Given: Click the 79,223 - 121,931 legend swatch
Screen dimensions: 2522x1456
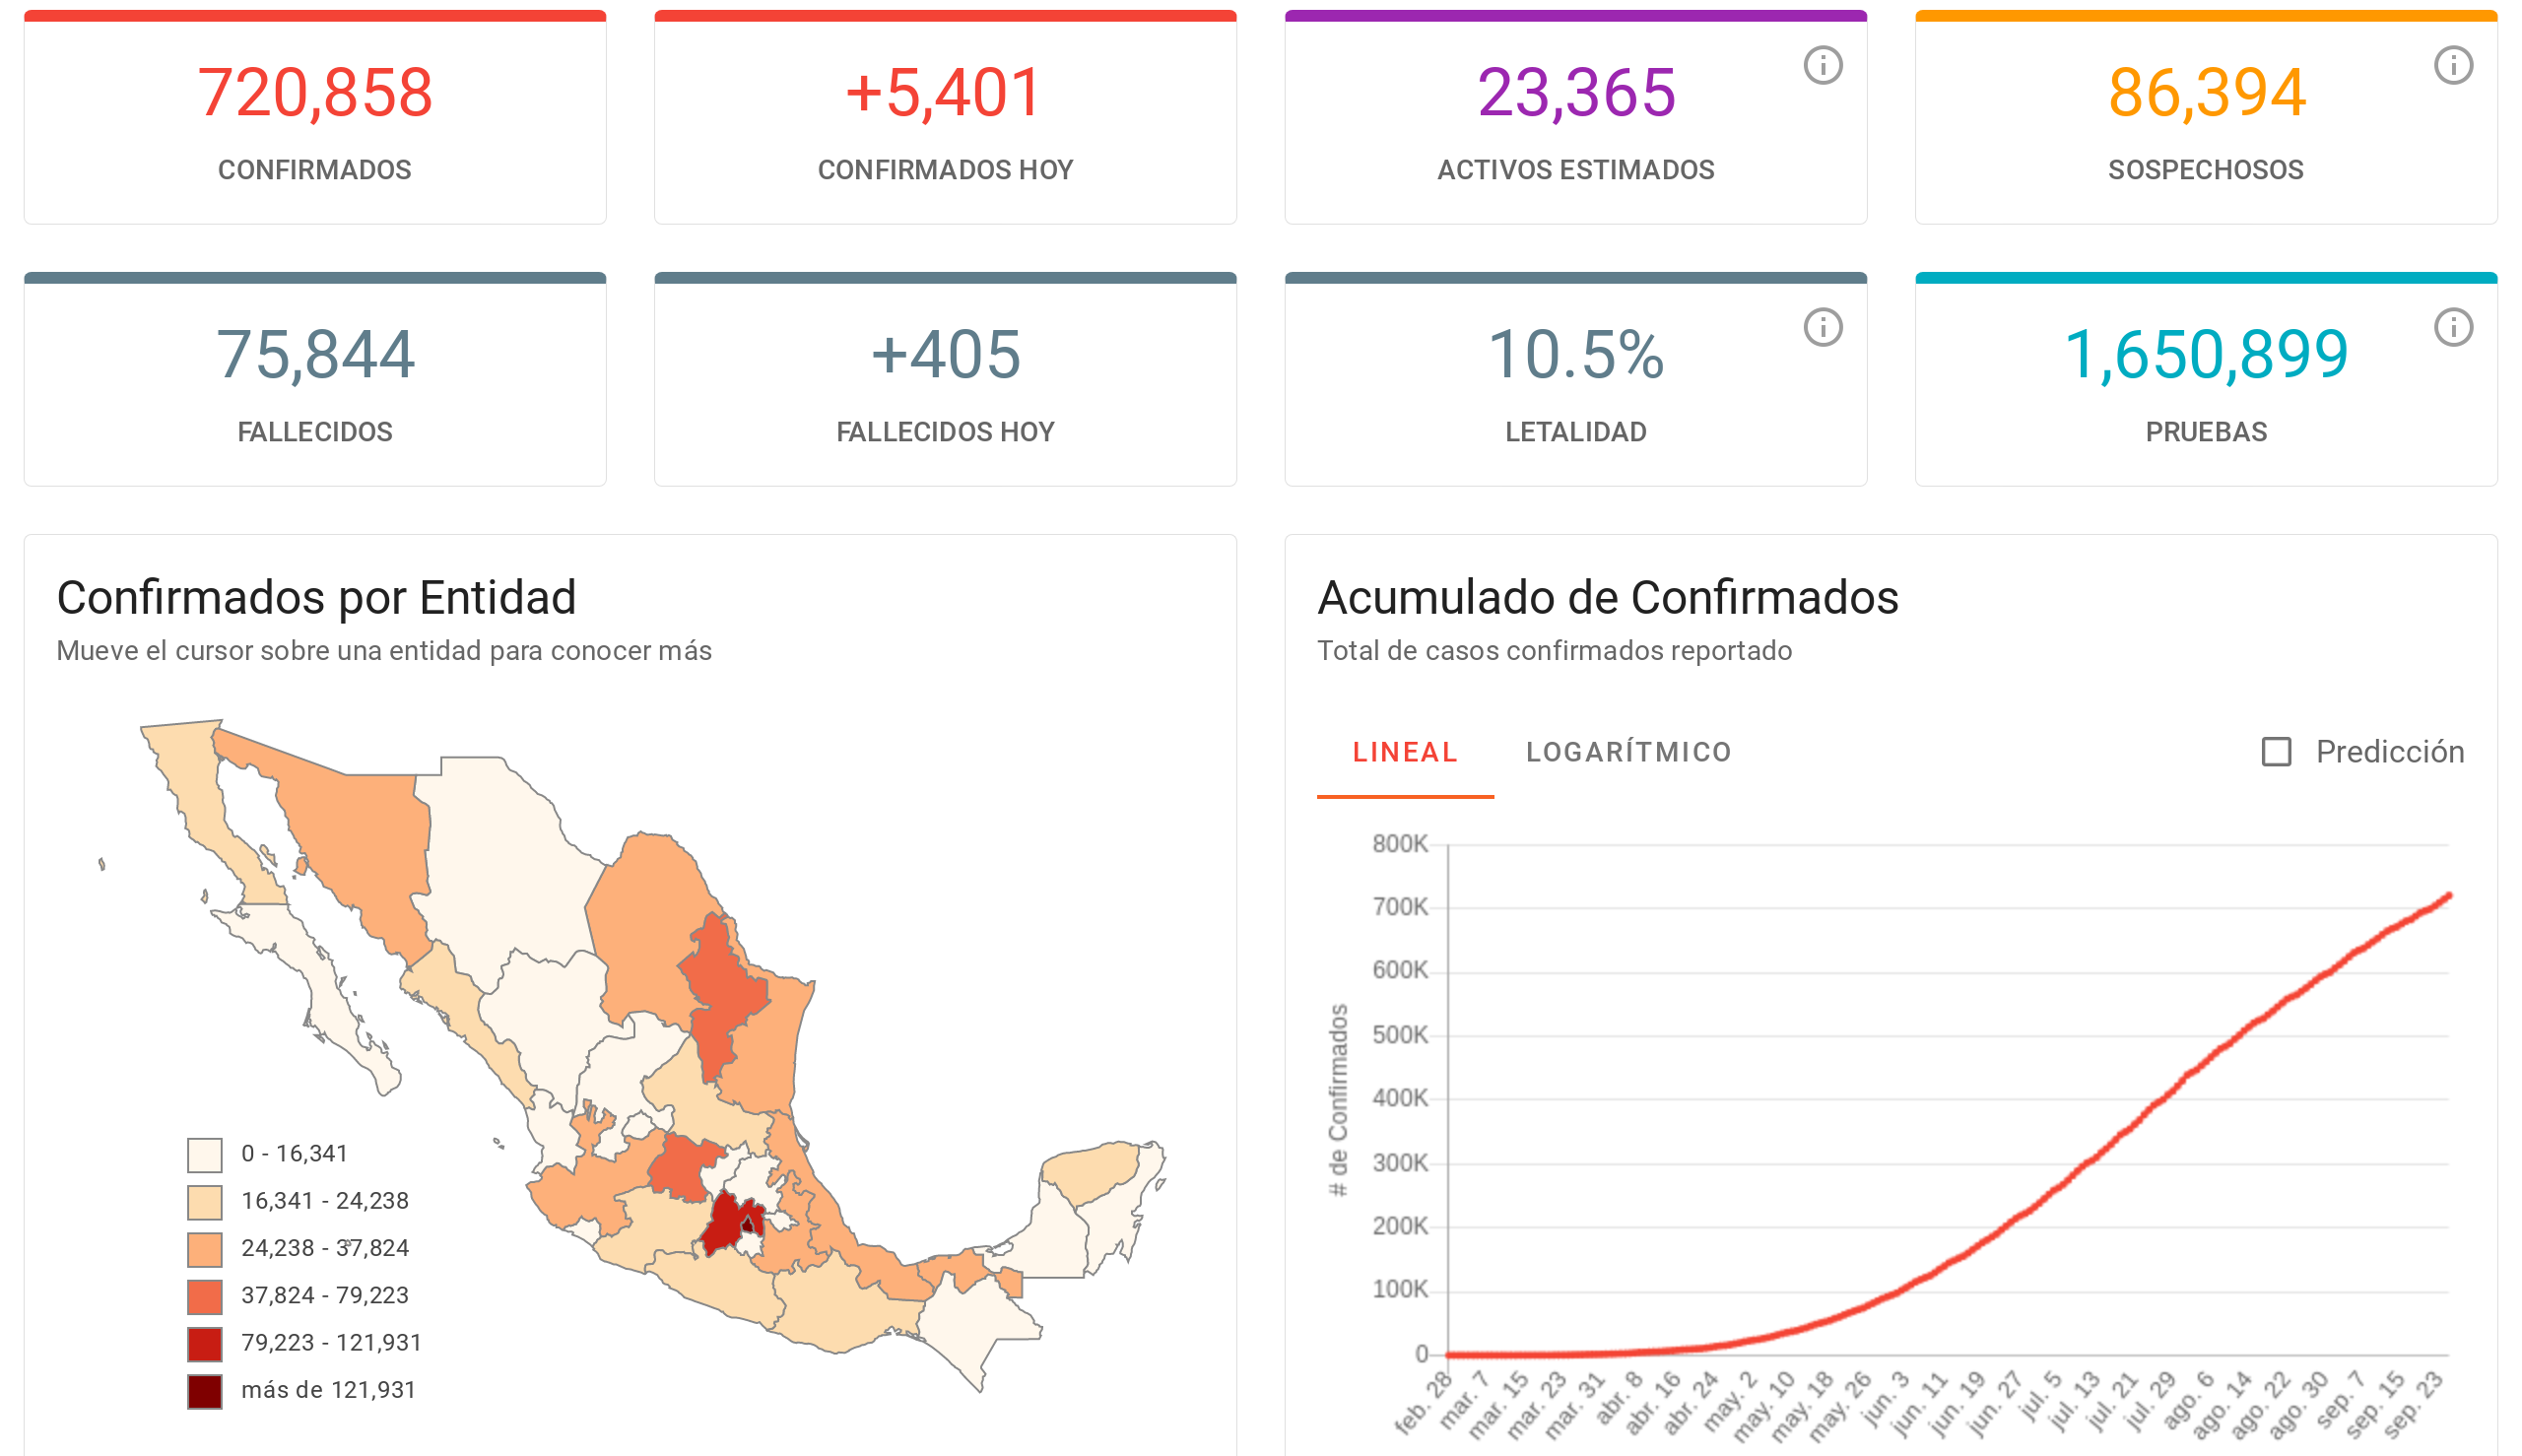Looking at the screenshot, I should (x=205, y=1344).
